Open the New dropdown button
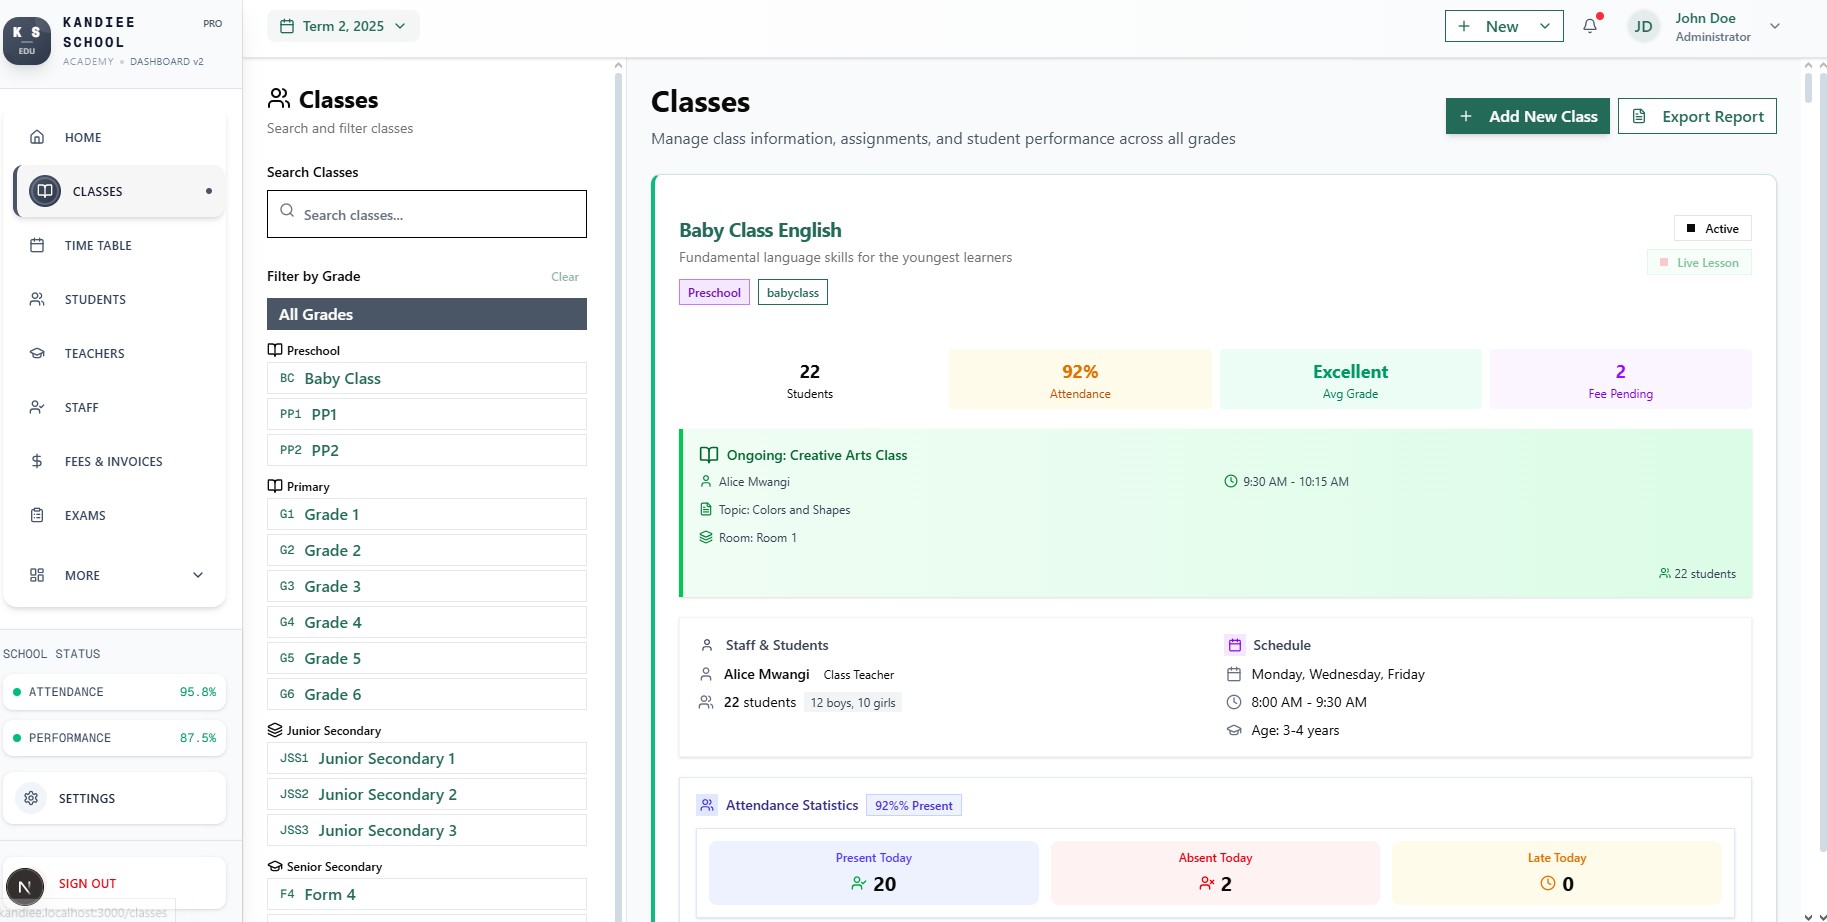 pos(1503,26)
